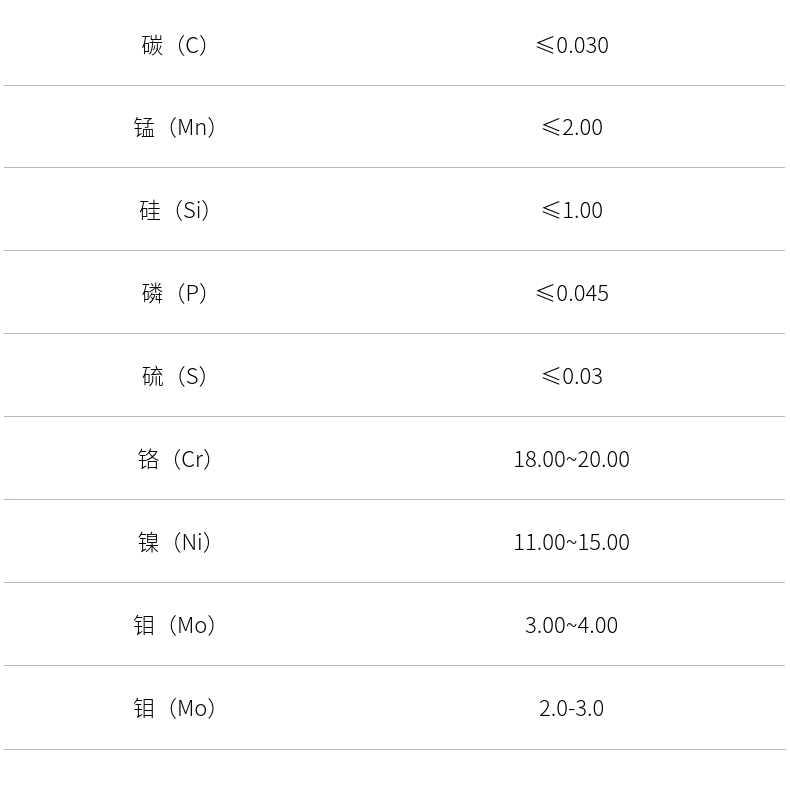
Task: Select the 11.00~15.00 nickel range
Action: coord(572,542)
